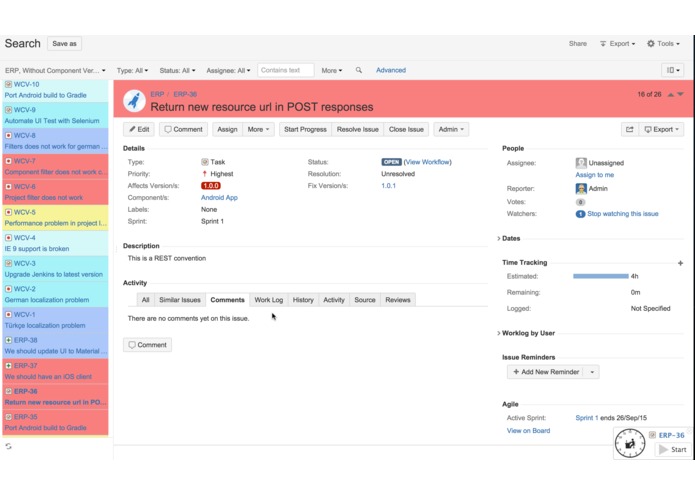Open WCV-5 Performance problem issue in list
Viewport: 695px width, 494px height.
pos(55,218)
